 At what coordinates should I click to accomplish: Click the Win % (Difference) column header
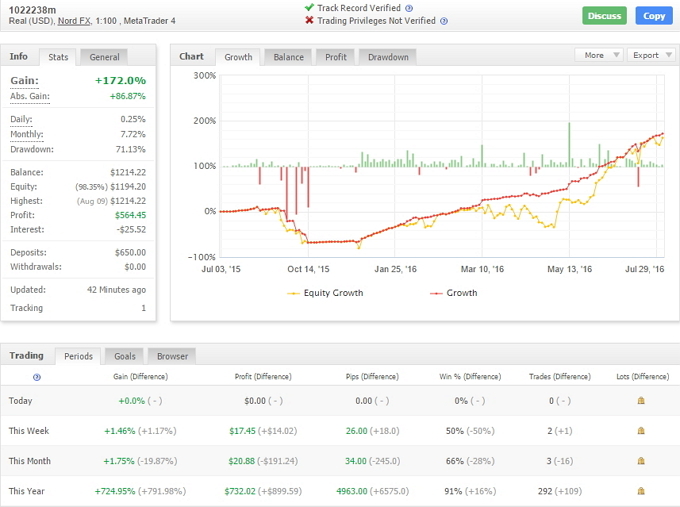click(x=470, y=376)
